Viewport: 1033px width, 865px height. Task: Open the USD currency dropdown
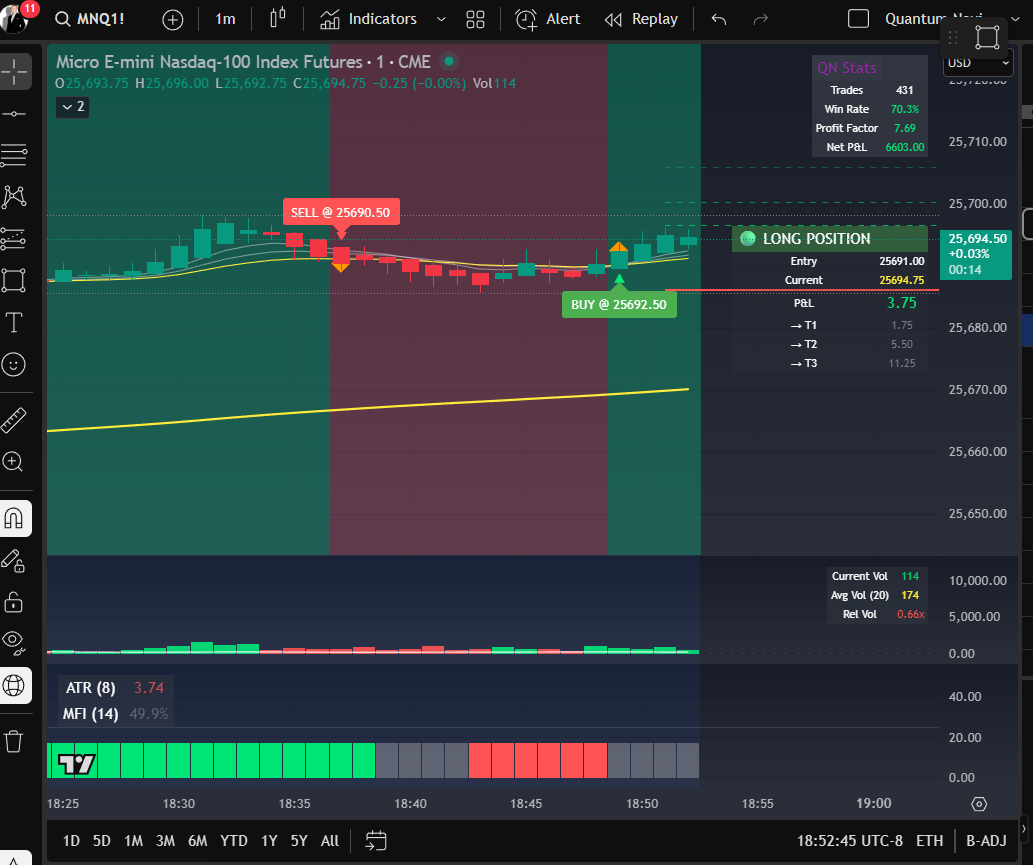977,62
